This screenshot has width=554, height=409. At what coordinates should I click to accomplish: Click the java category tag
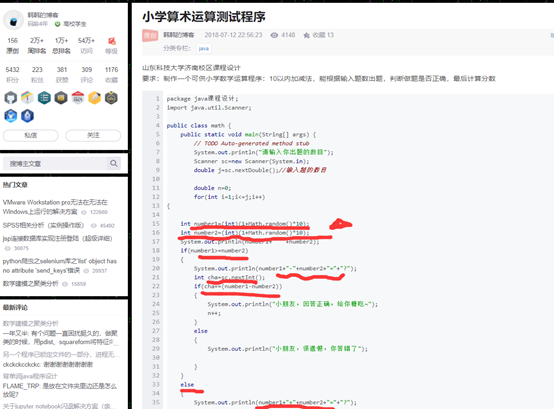[204, 48]
